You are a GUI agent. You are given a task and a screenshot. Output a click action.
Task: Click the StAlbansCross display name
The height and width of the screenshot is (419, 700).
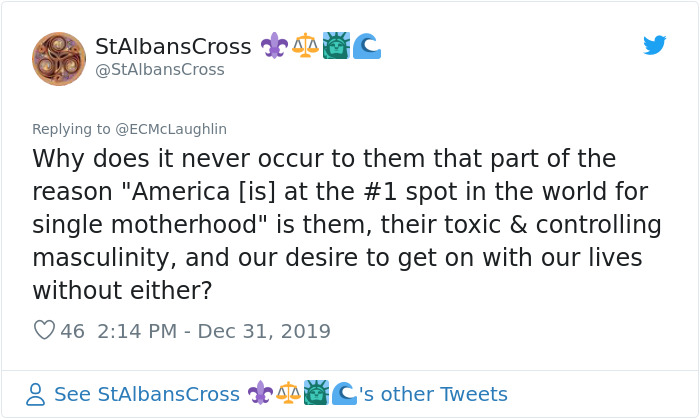(x=172, y=46)
